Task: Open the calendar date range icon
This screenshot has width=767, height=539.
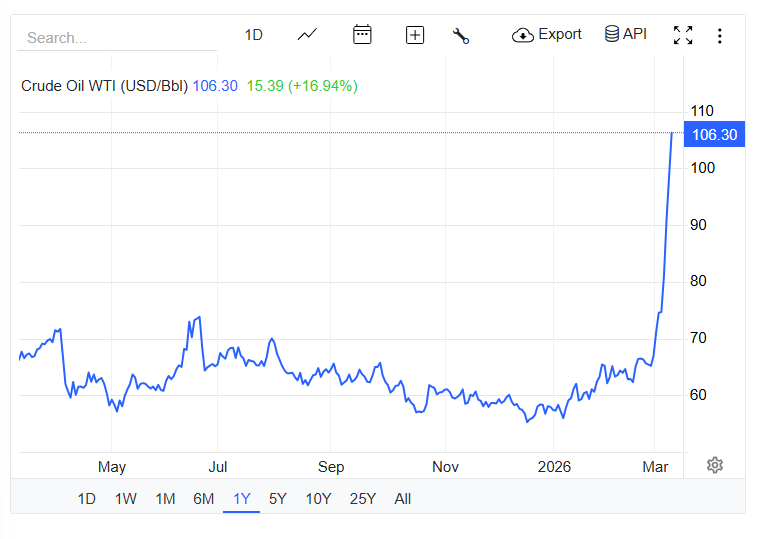Action: click(362, 35)
